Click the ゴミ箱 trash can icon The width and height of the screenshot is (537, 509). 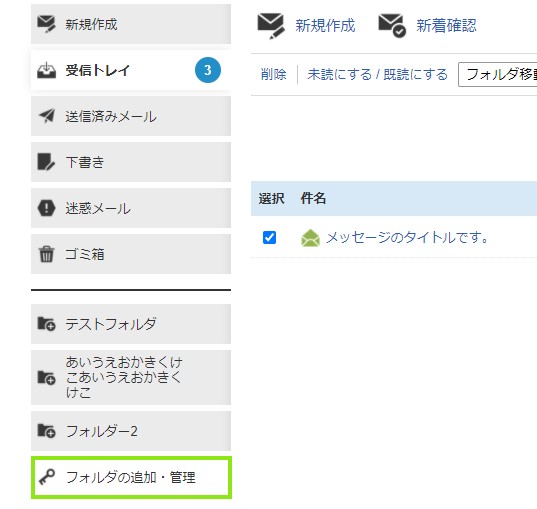(x=46, y=254)
